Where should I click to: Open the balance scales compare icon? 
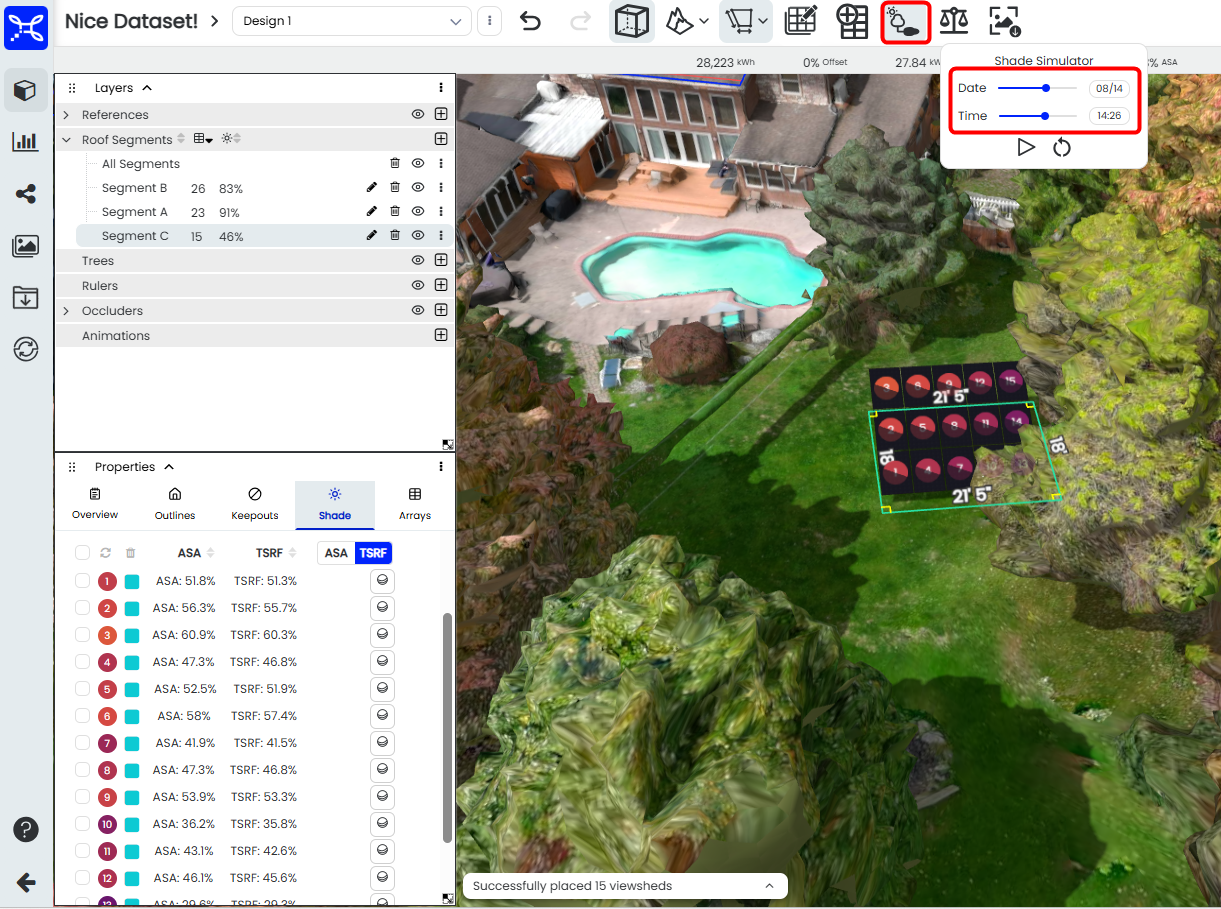[954, 21]
